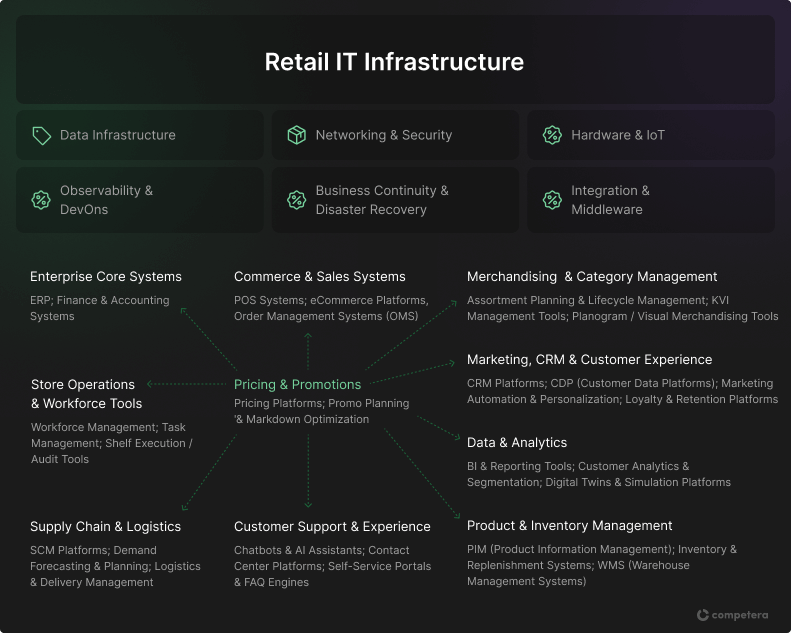Screen dimensions: 791x633
Task: Click the badge icon beside Business Continuity
Action: pos(296,200)
